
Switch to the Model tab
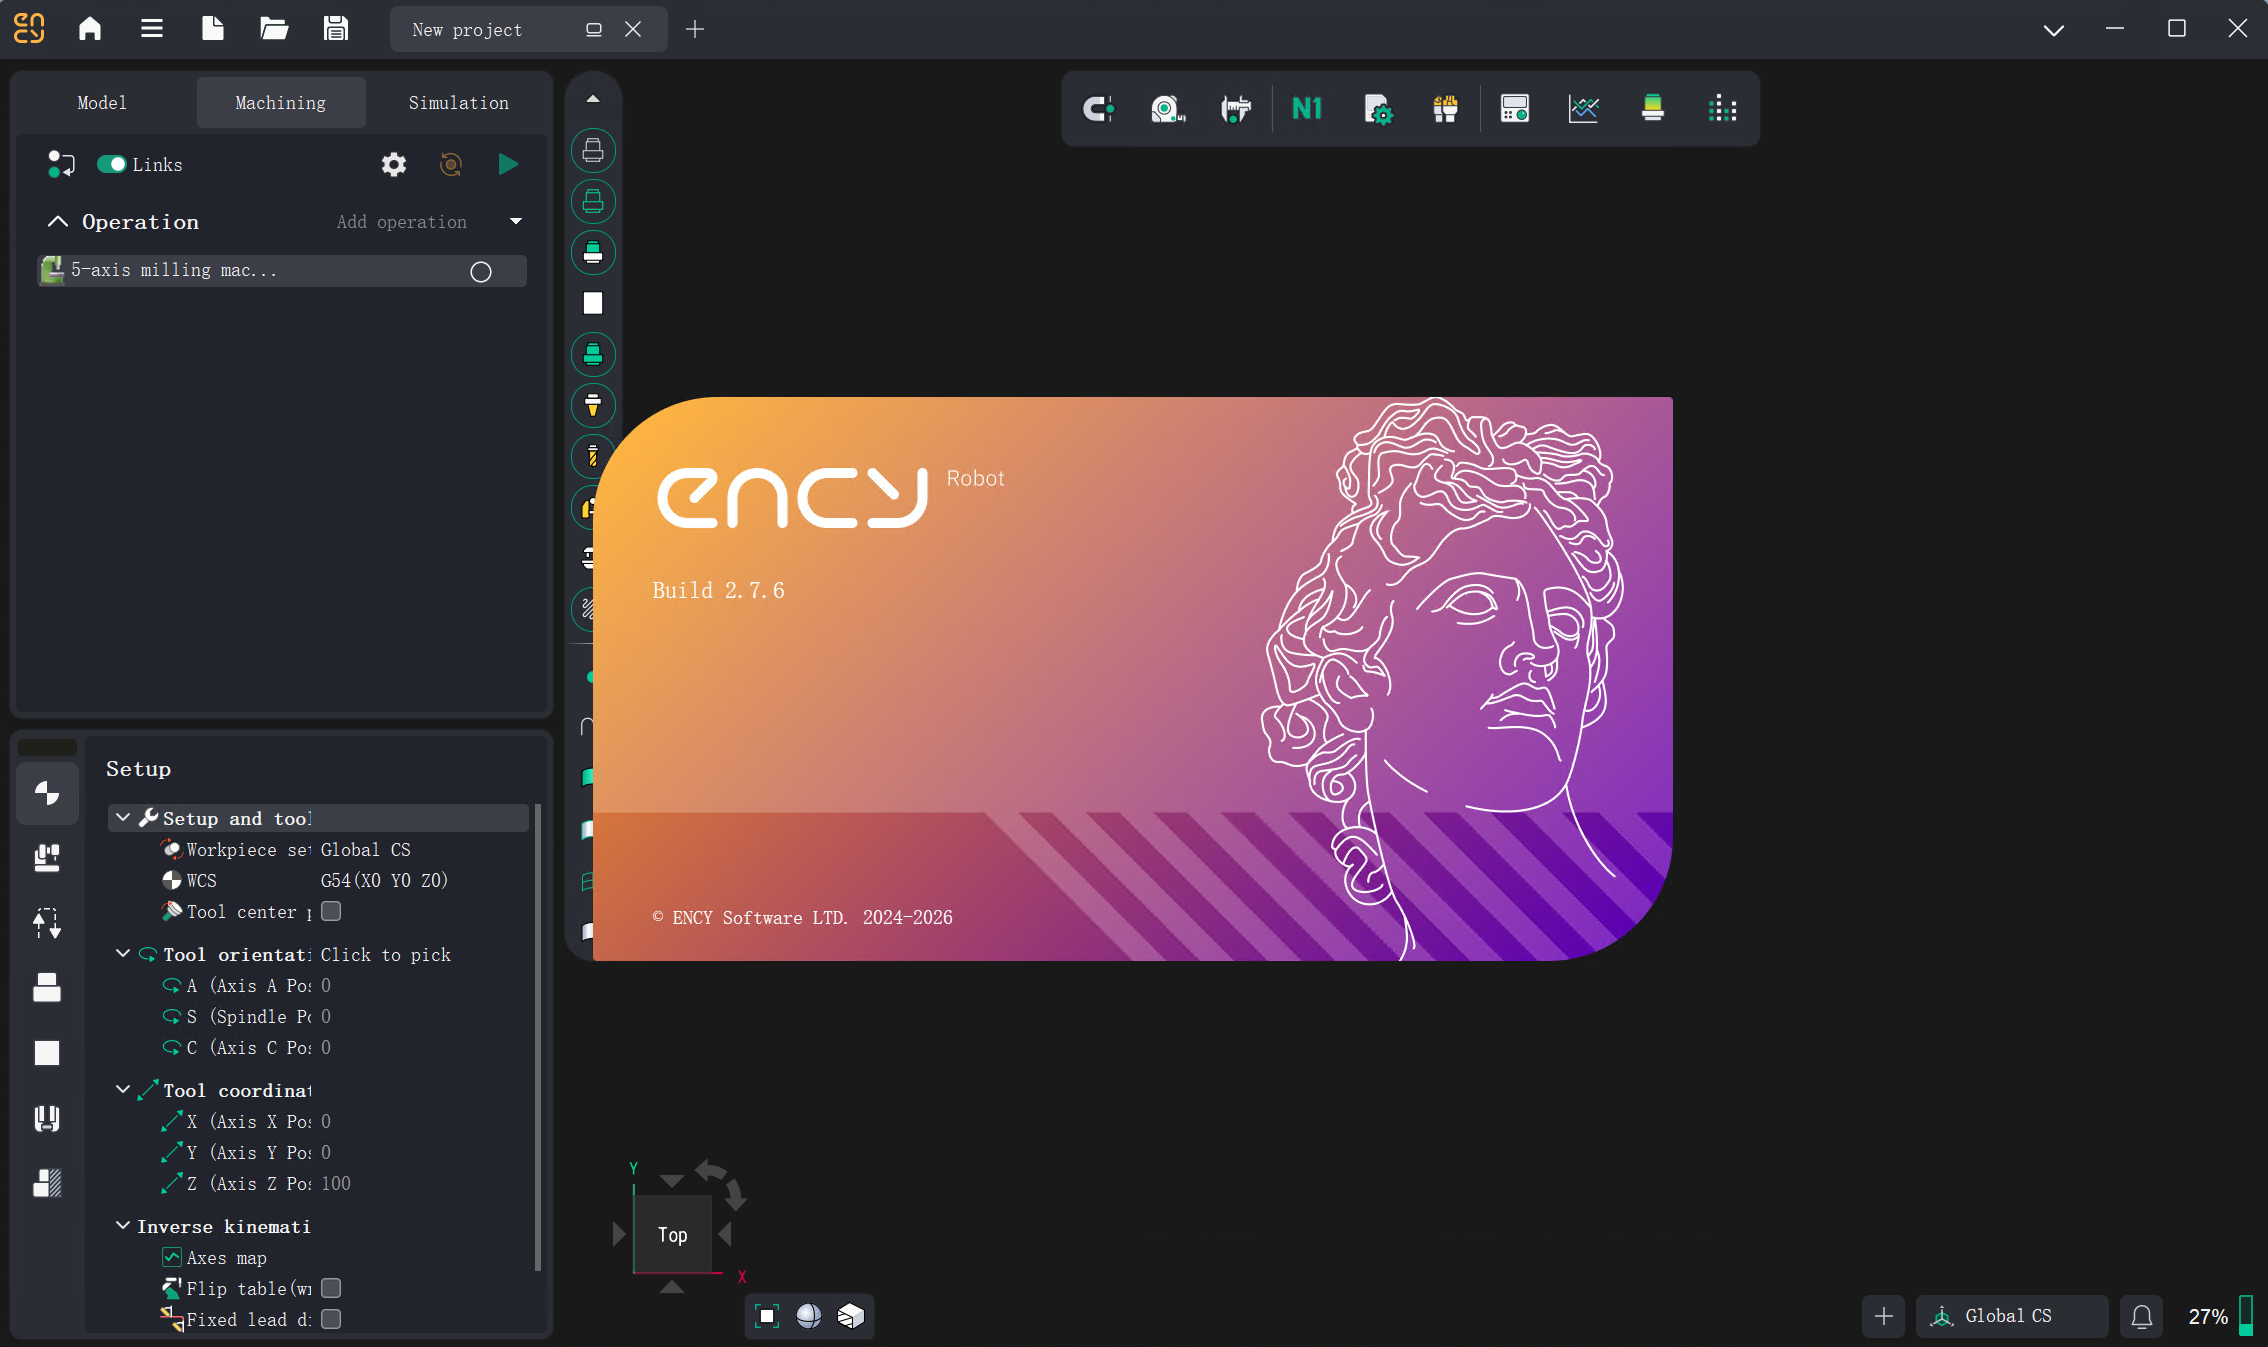[102, 103]
